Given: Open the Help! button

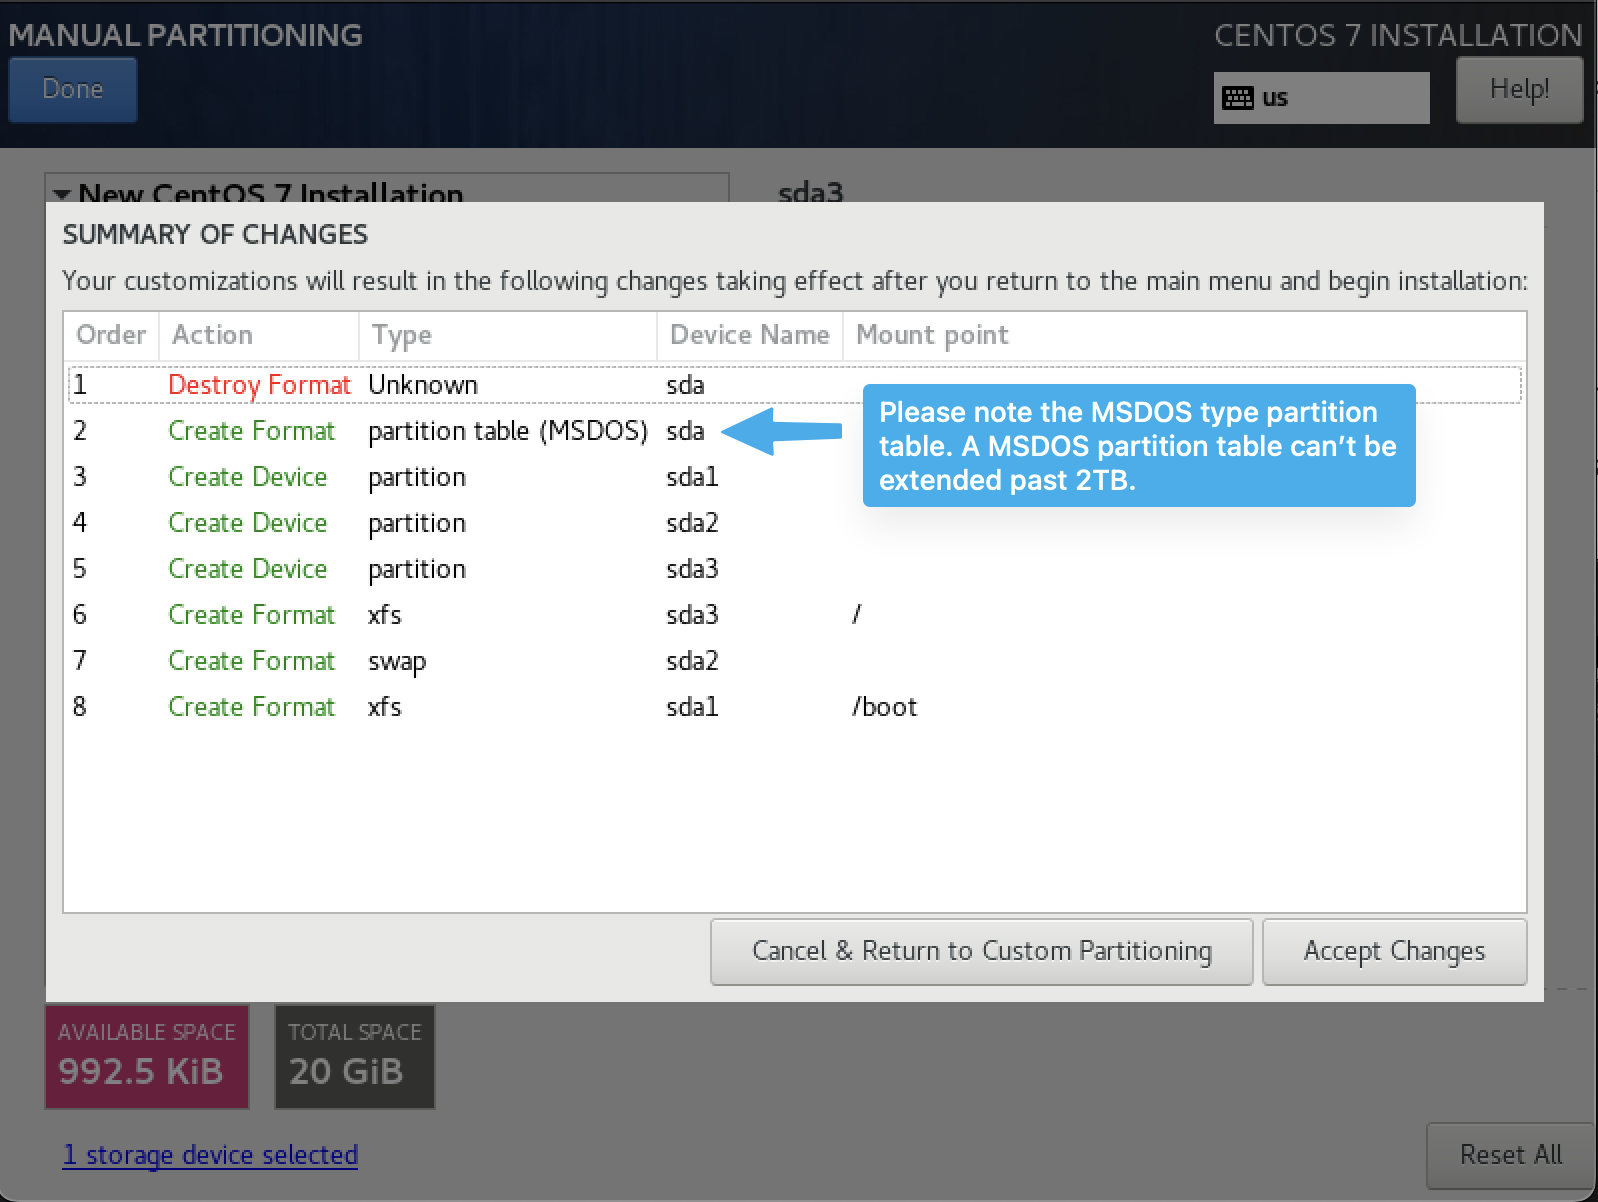Looking at the screenshot, I should tap(1519, 89).
